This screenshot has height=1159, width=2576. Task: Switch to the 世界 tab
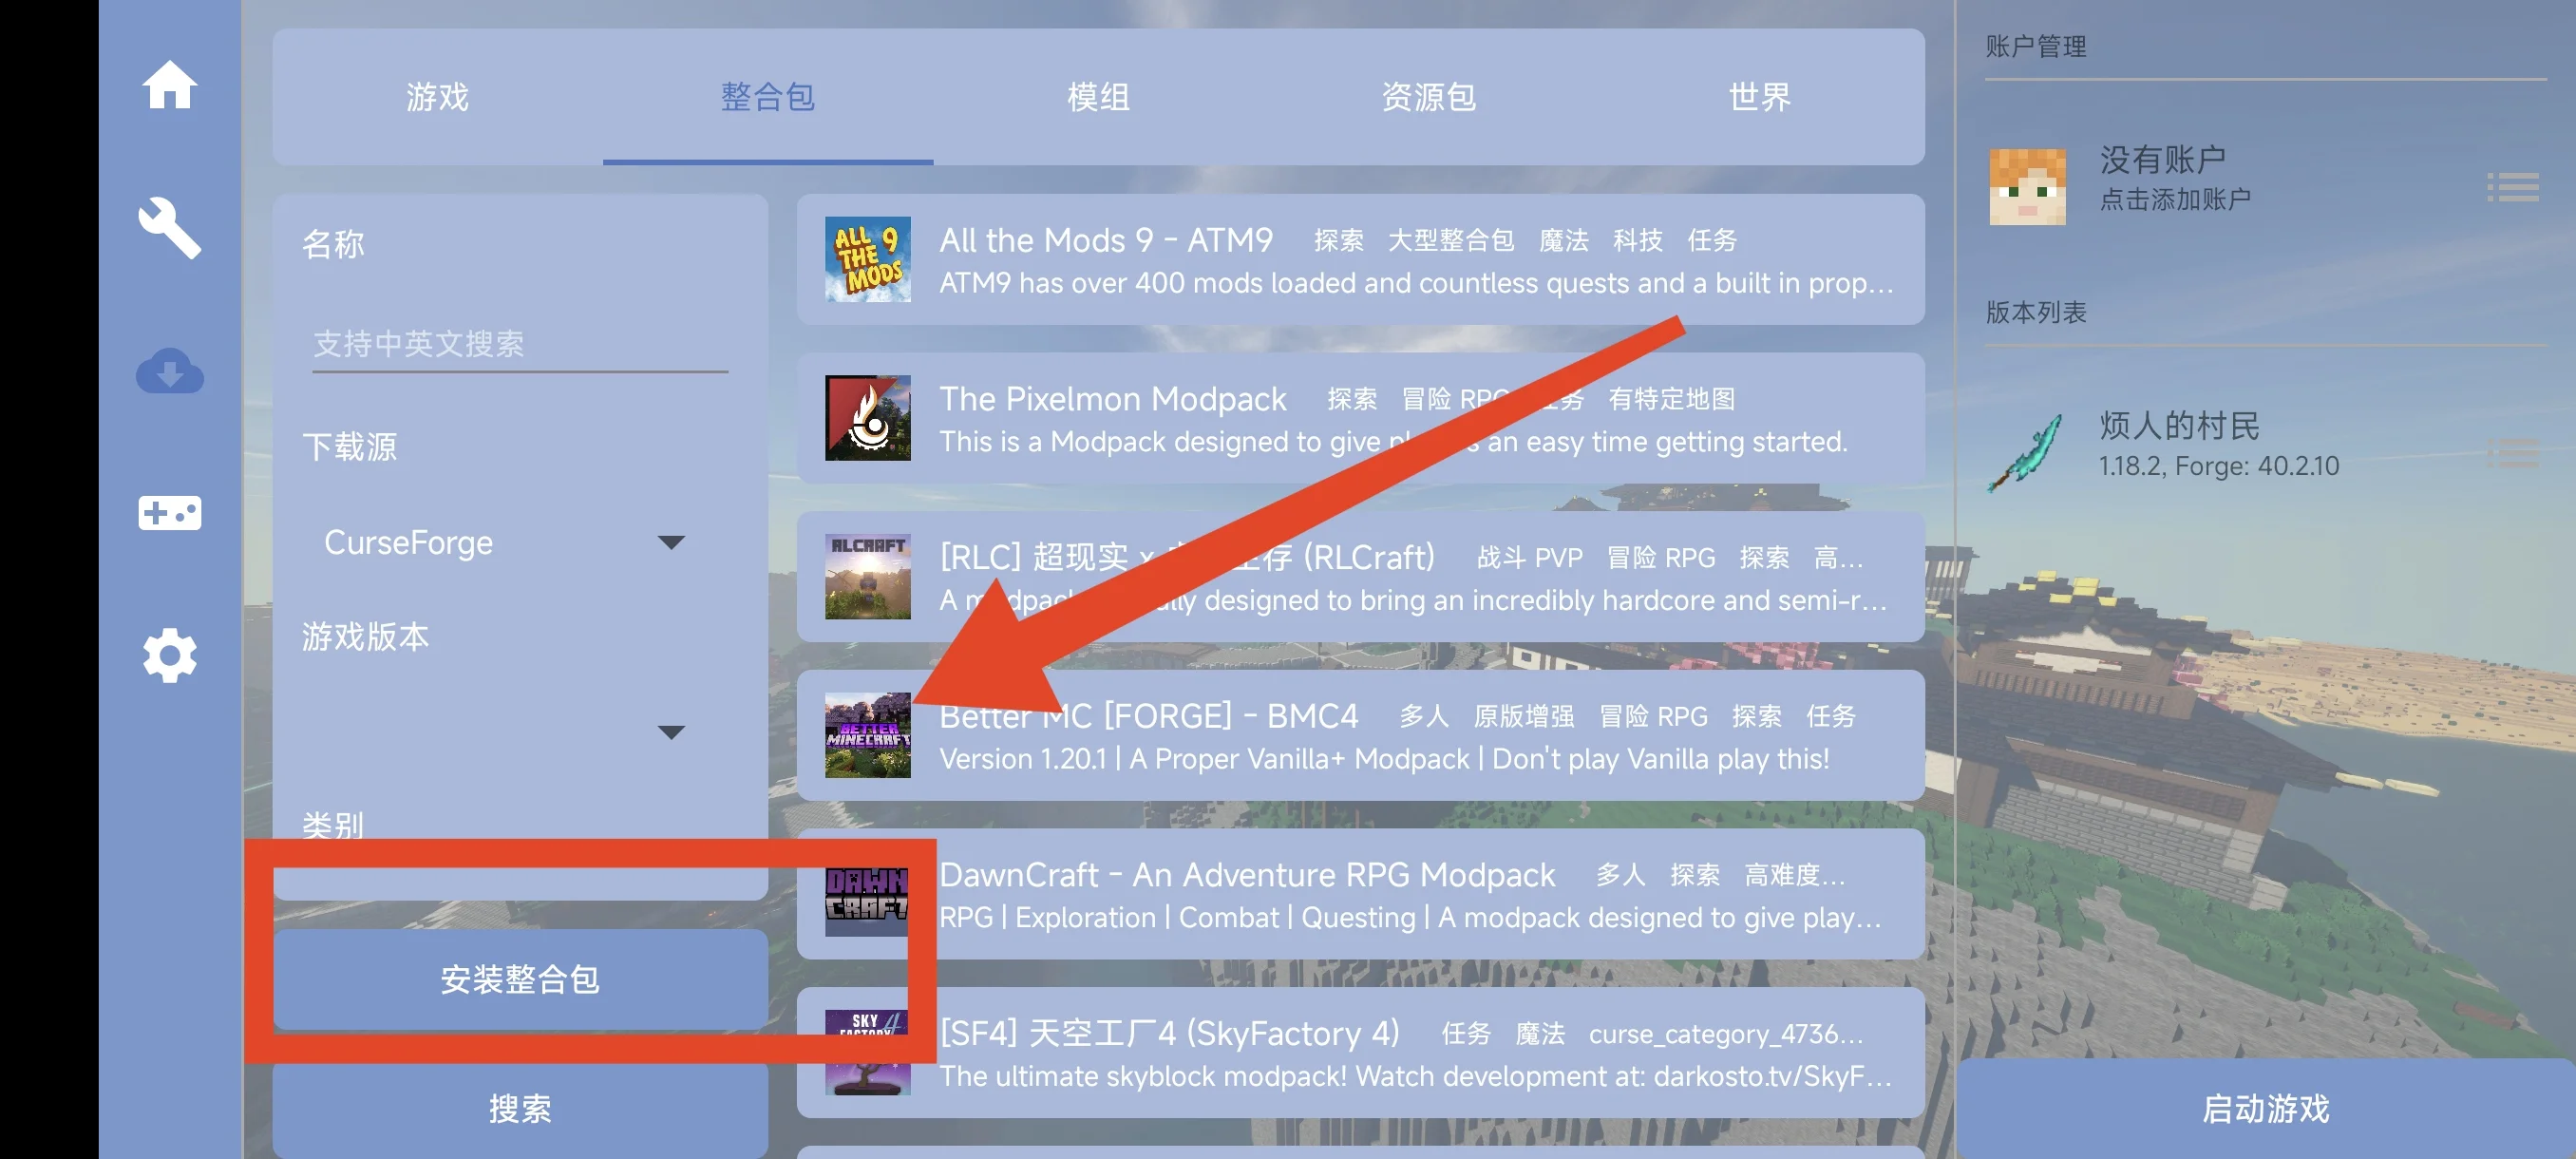[1759, 97]
